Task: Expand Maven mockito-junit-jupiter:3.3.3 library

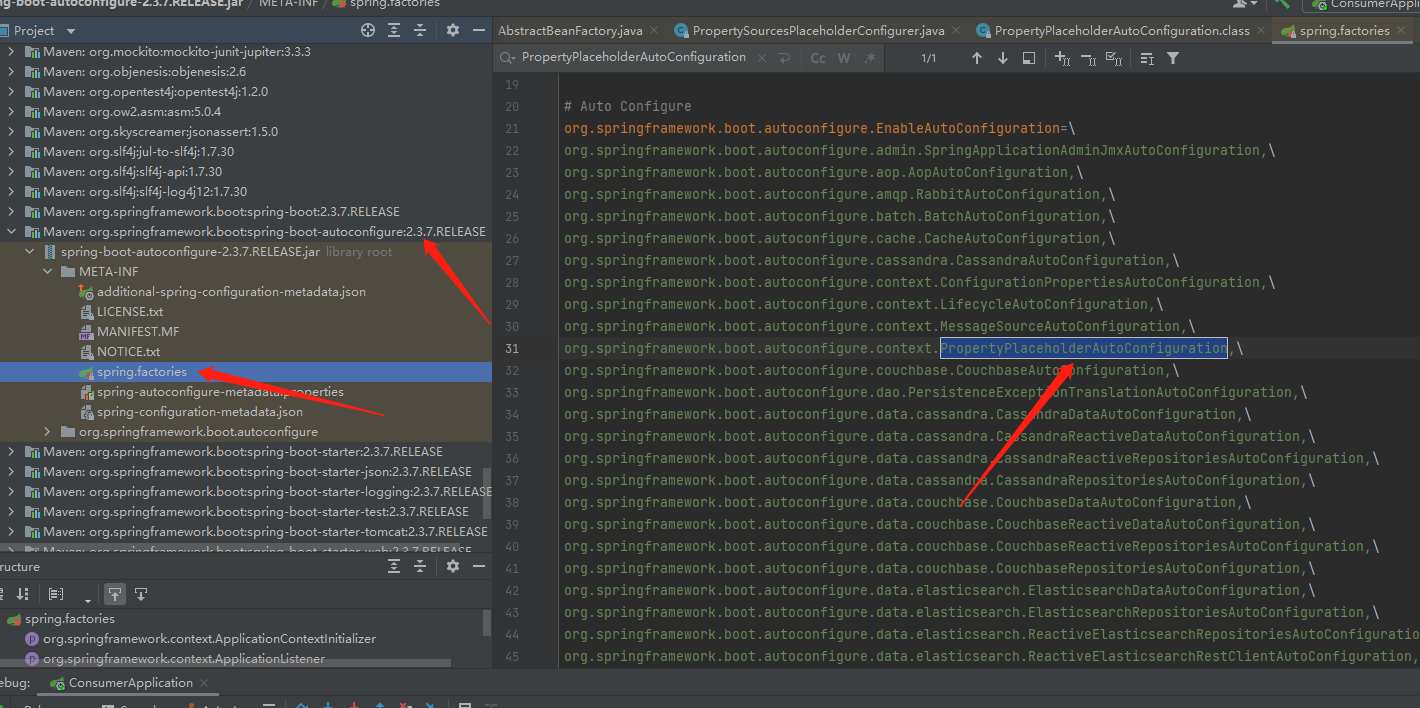Action: 12,51
